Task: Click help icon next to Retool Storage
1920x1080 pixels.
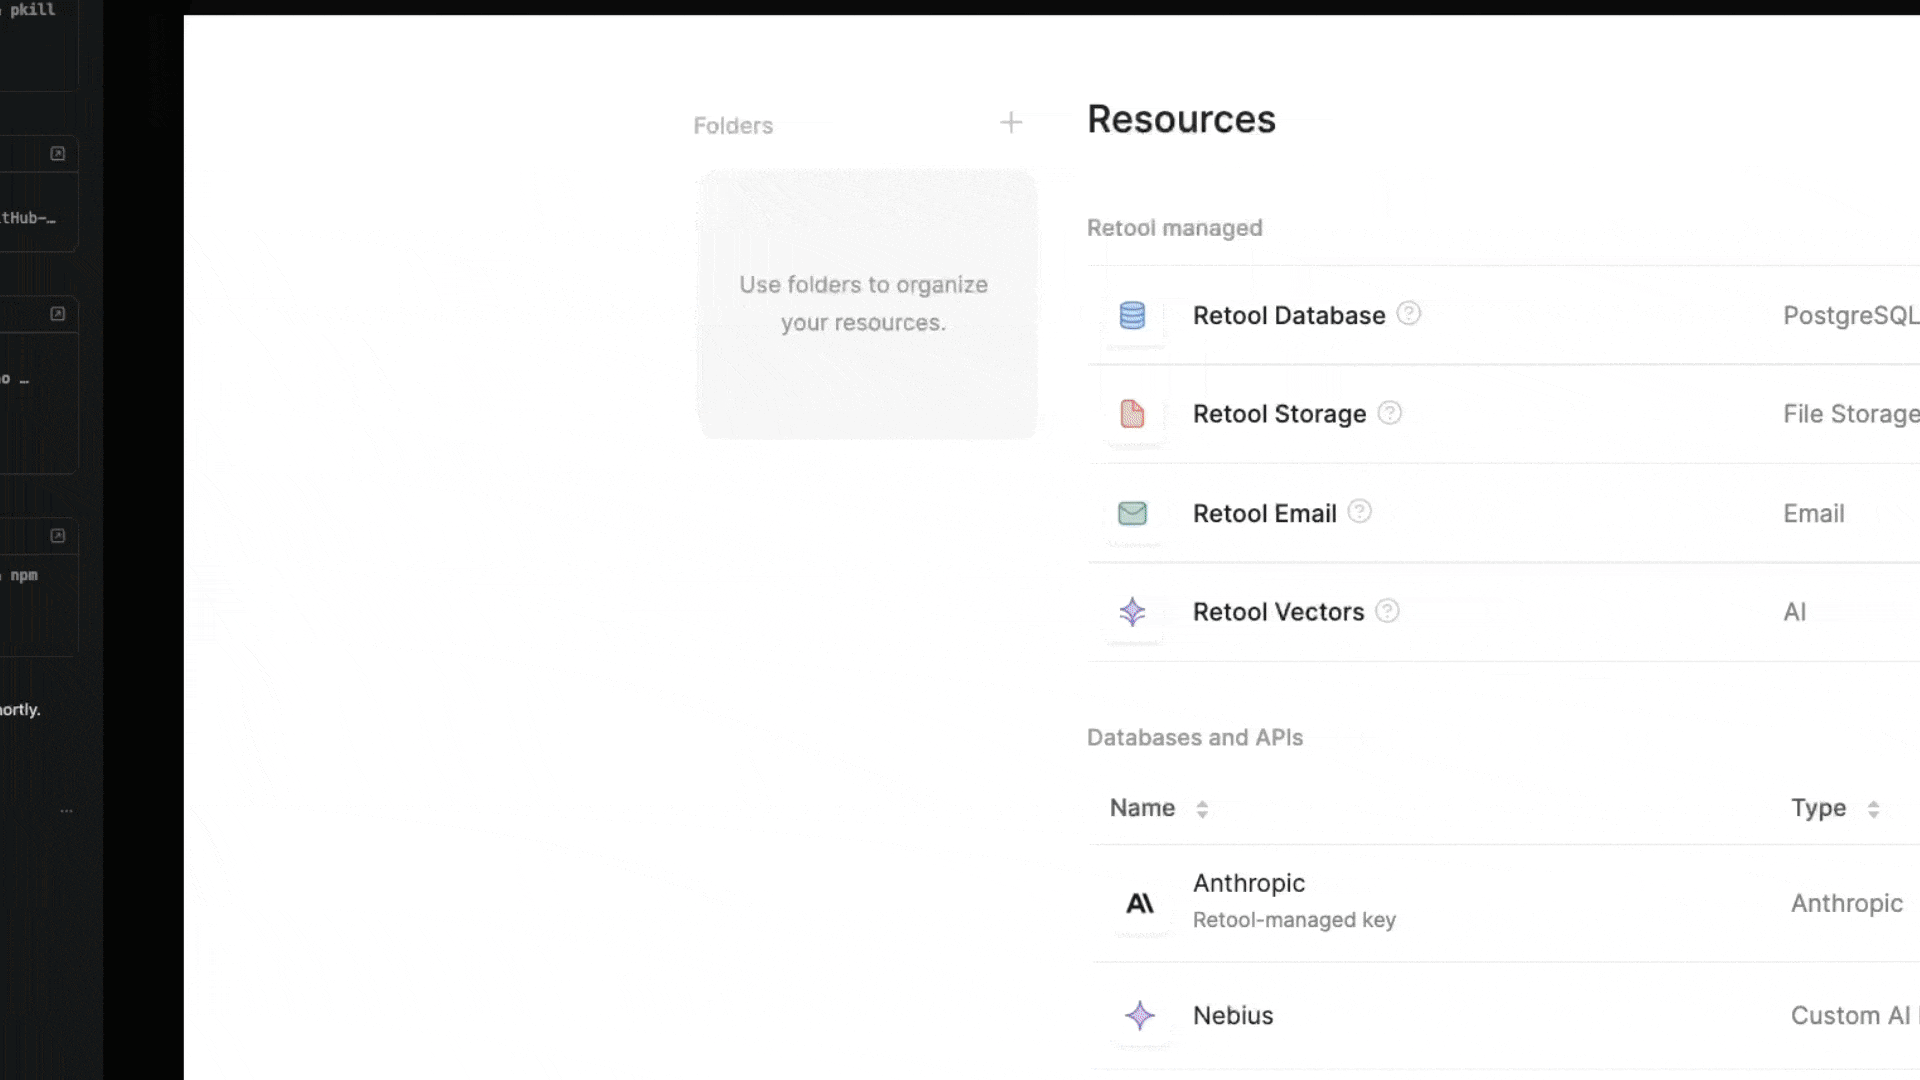Action: click(1390, 413)
